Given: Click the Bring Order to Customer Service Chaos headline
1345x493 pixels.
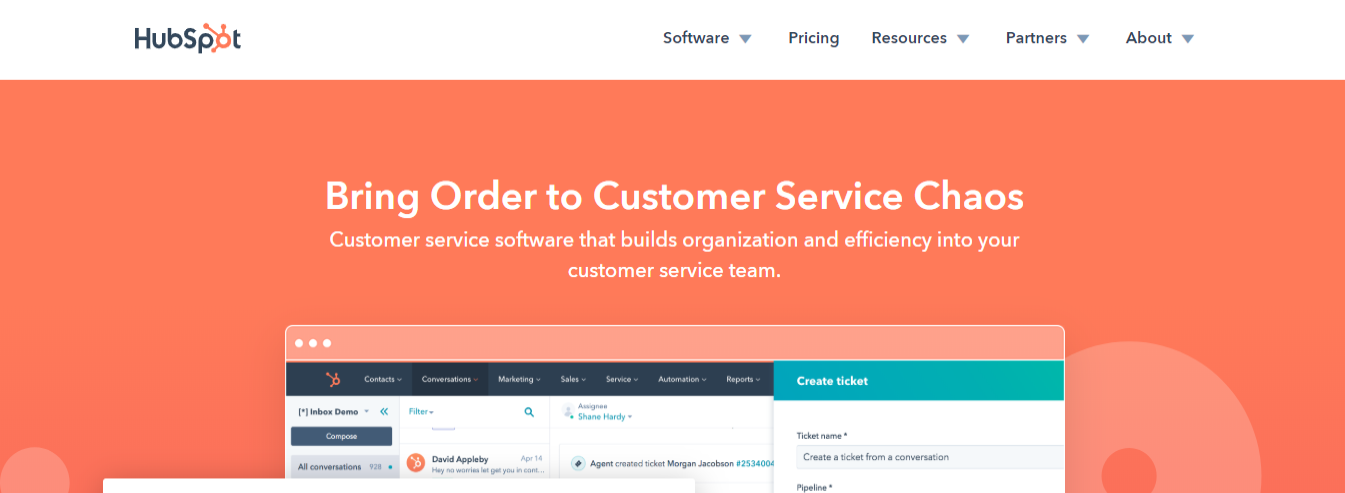Looking at the screenshot, I should tap(674, 195).
